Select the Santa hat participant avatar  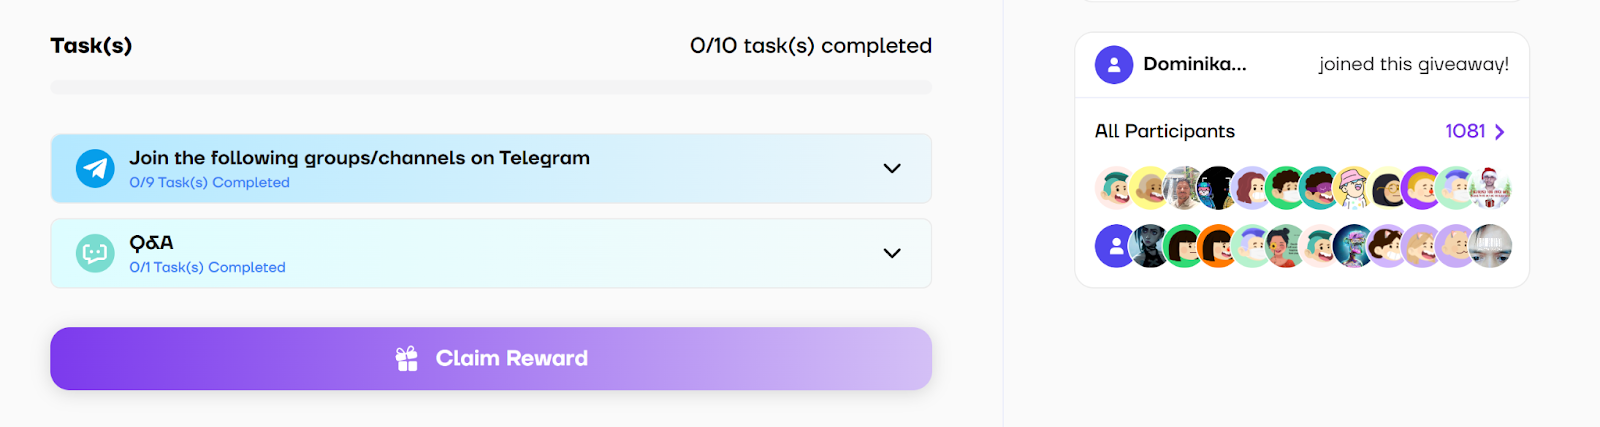pyautogui.click(x=1489, y=188)
